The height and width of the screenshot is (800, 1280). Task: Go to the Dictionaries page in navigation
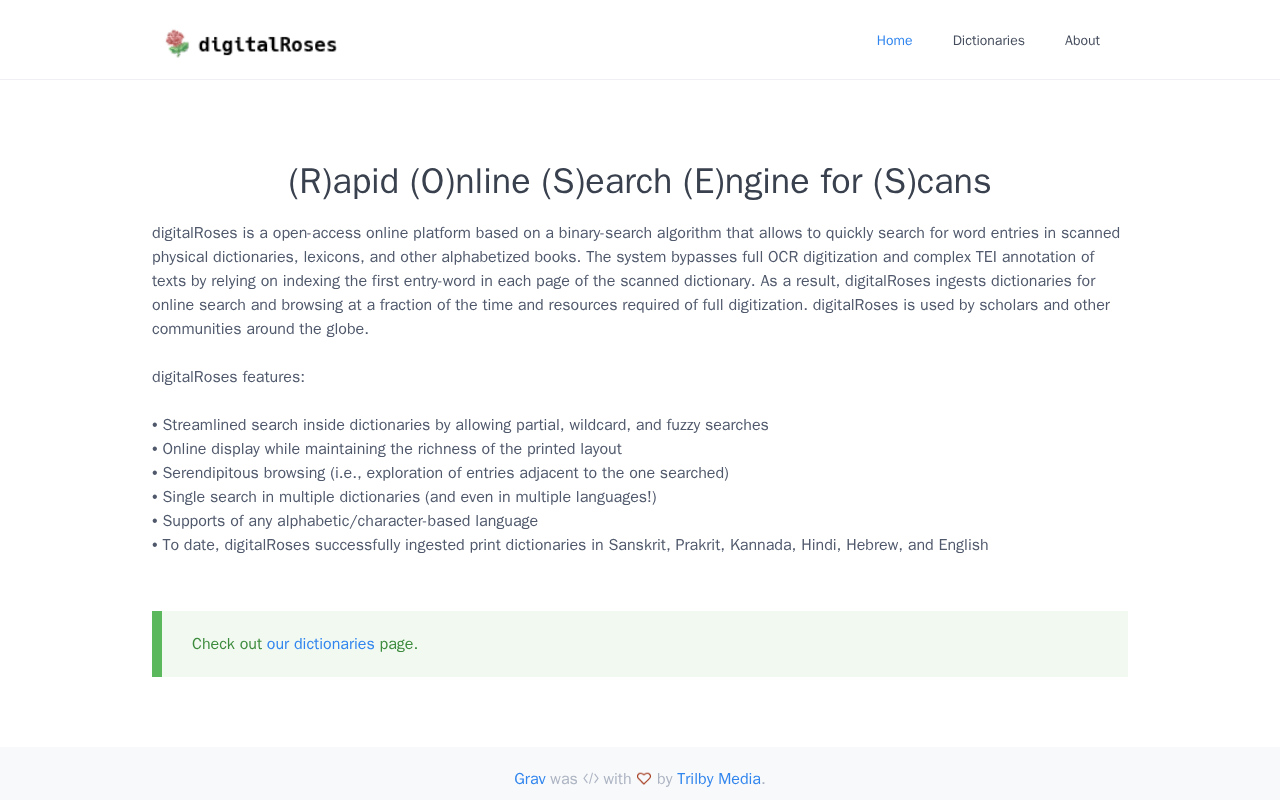tap(988, 40)
